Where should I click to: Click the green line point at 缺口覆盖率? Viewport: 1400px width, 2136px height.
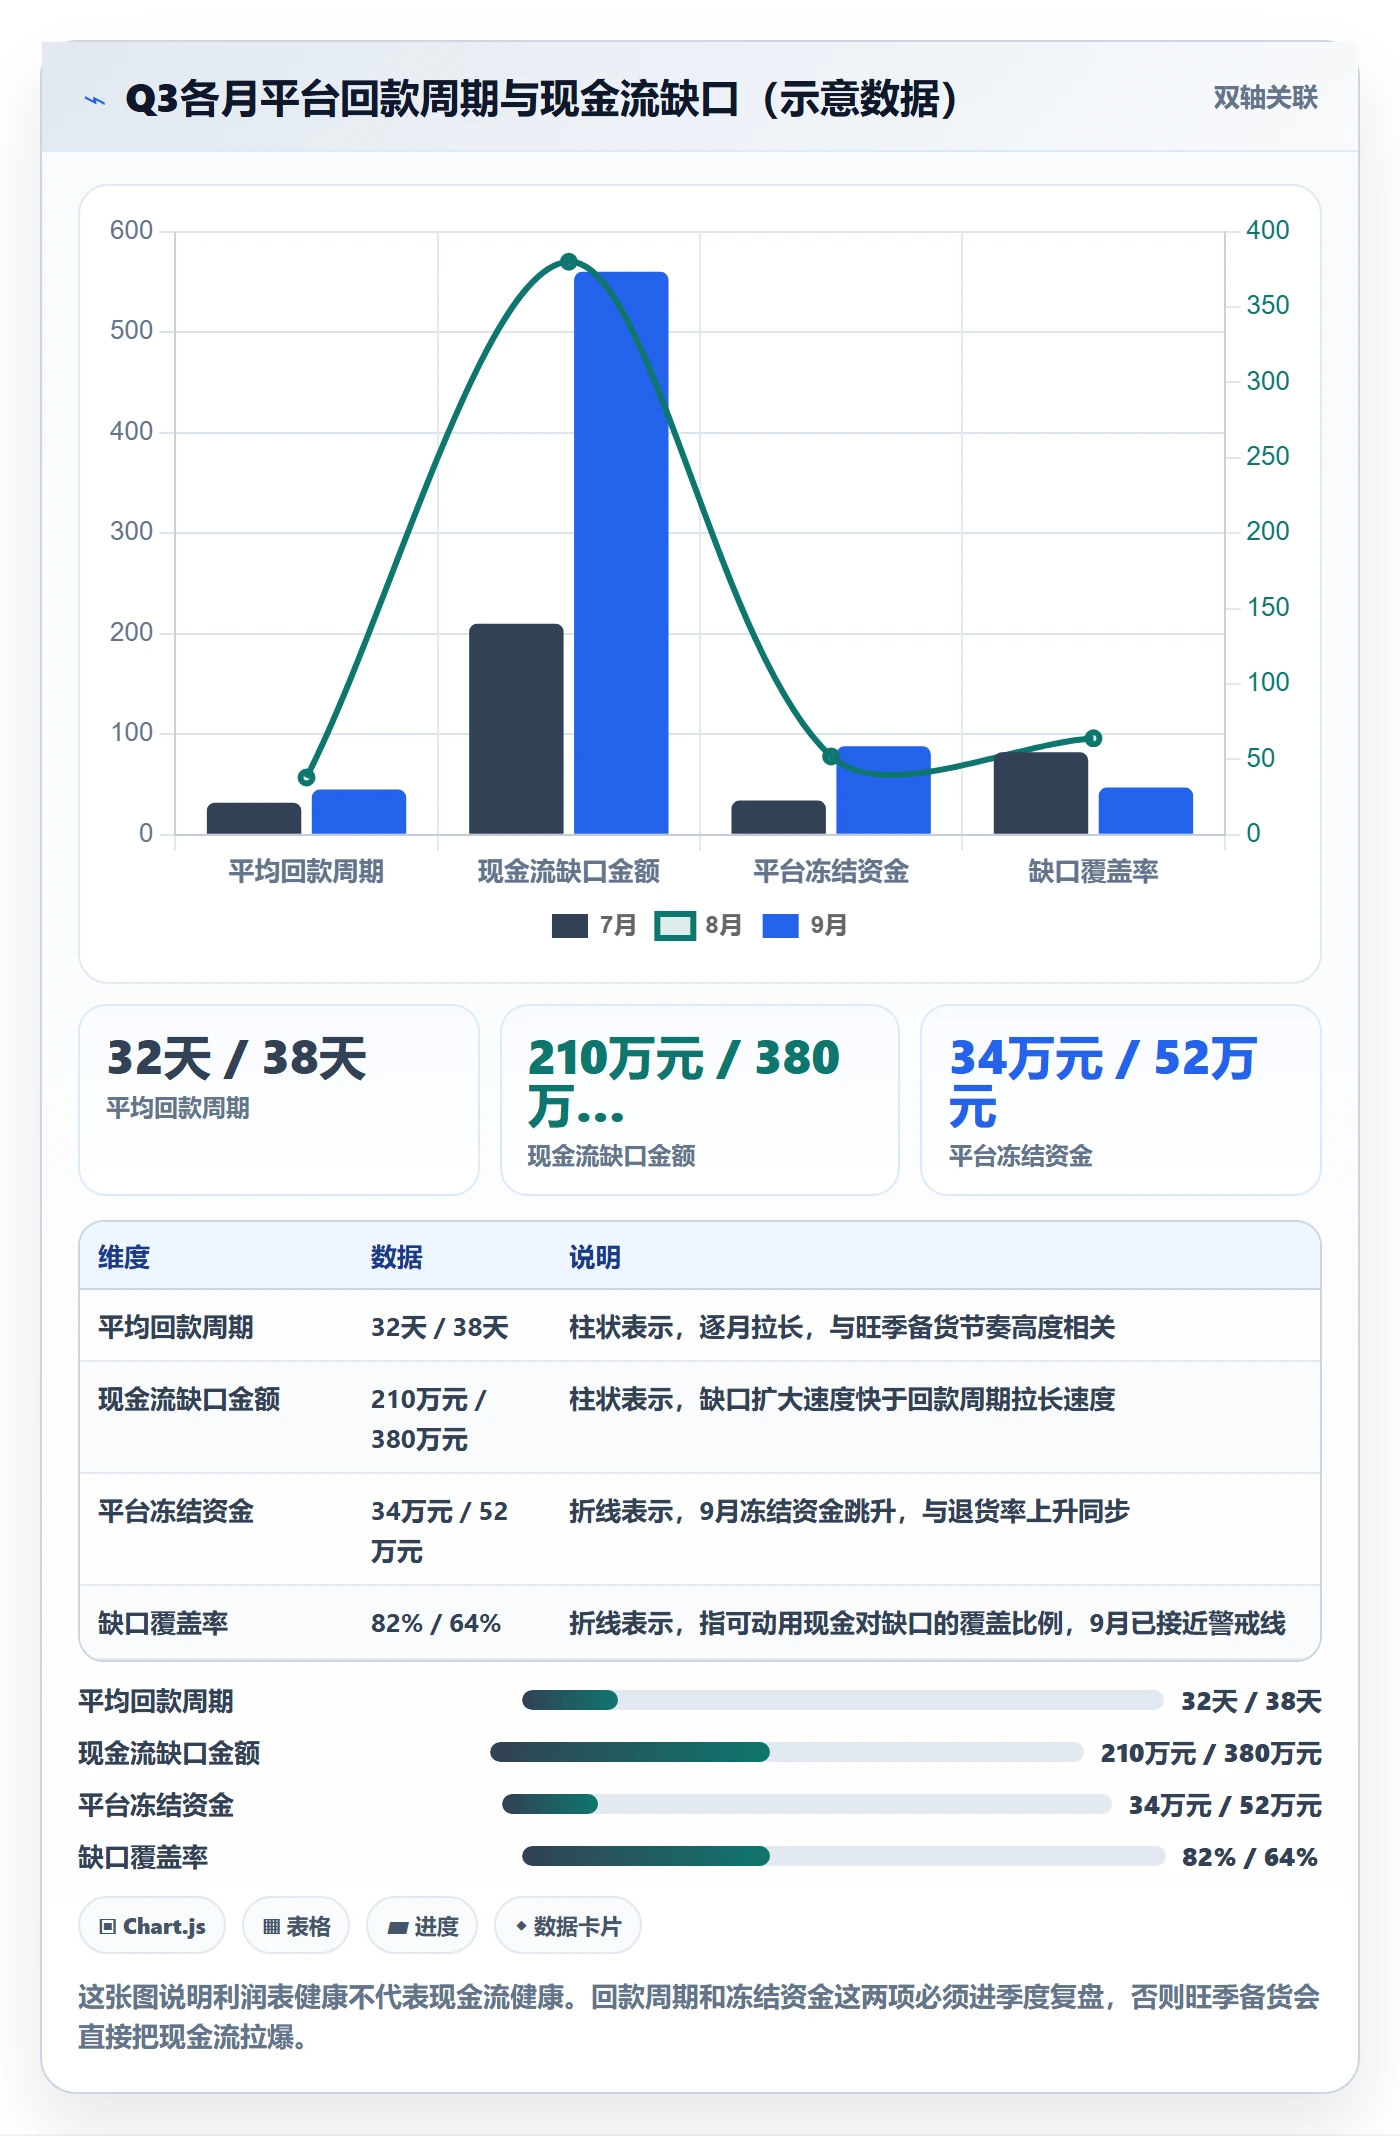[x=1093, y=738]
